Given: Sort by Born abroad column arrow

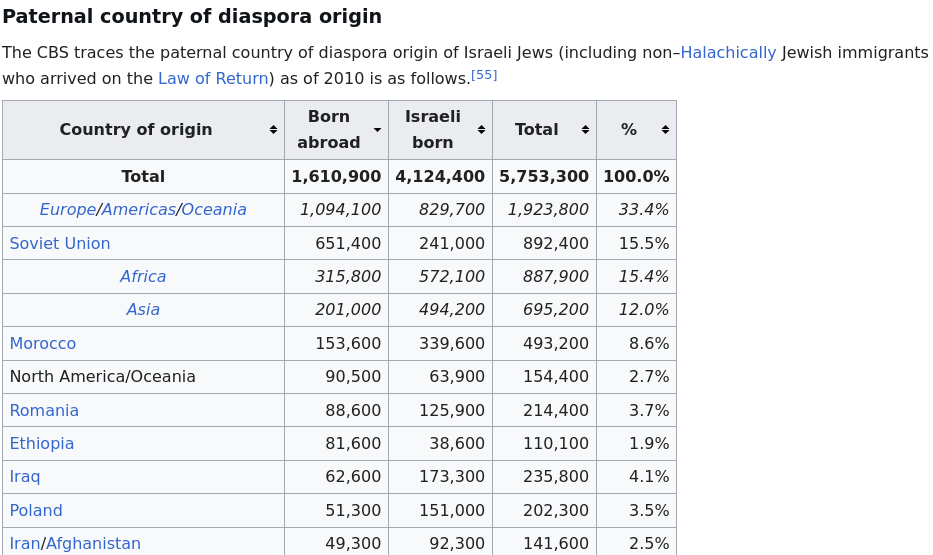Looking at the screenshot, I should click(377, 130).
